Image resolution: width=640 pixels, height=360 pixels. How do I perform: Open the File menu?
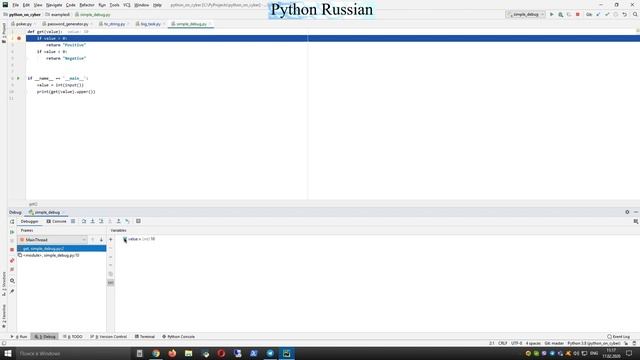pyautogui.click(x=16, y=5)
